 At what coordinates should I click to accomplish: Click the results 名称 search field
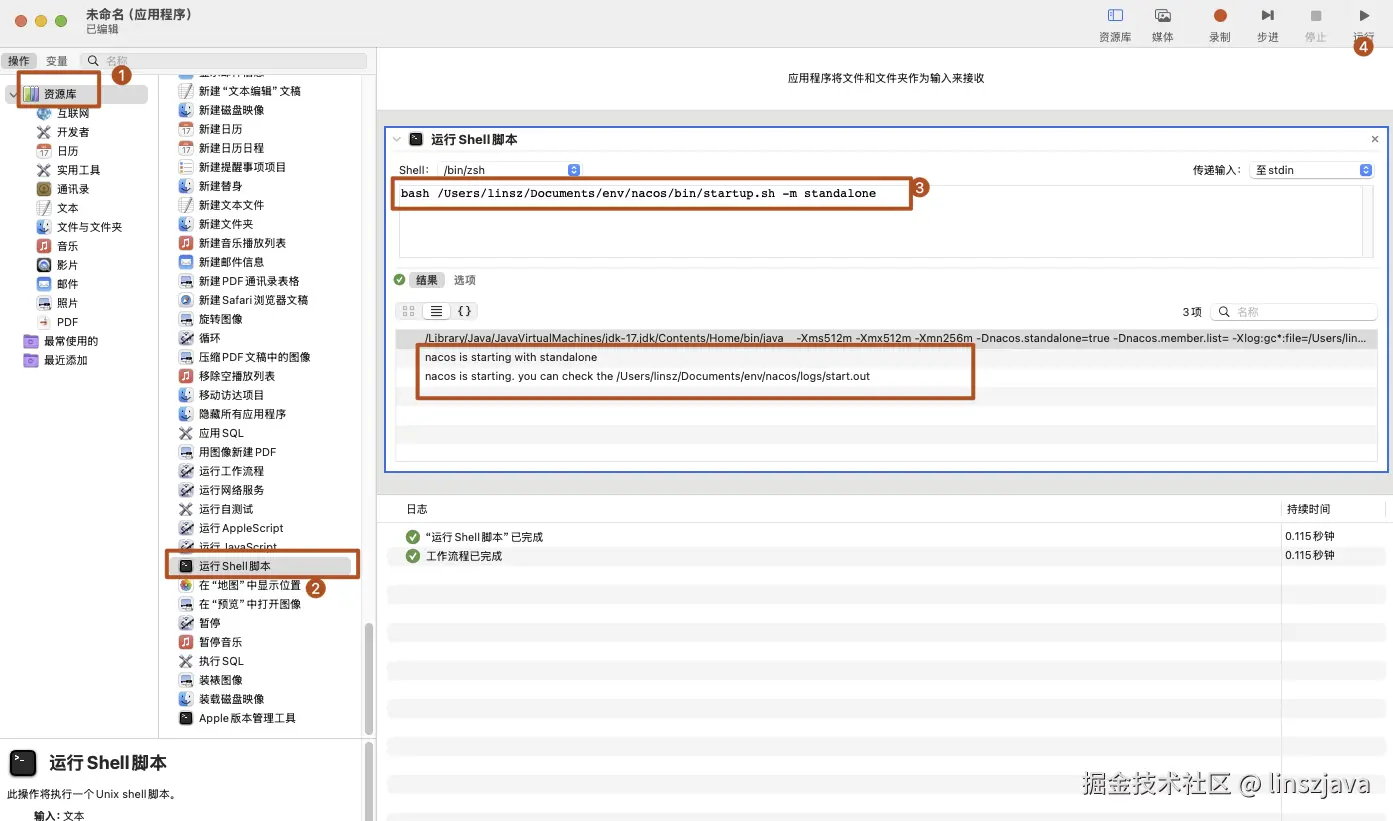pyautogui.click(x=1294, y=312)
